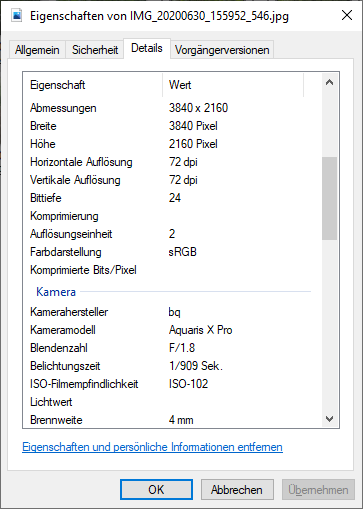
Task: Click the Bittiefe value 24
Action: 175,198
